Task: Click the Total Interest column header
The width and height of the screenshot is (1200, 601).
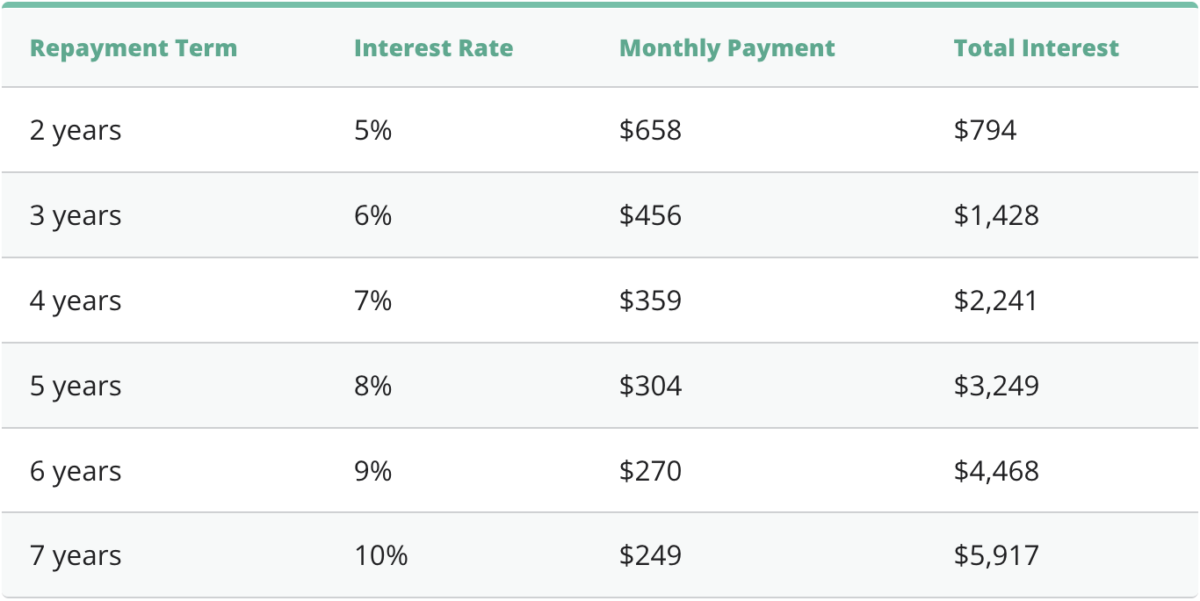Action: coord(1036,48)
